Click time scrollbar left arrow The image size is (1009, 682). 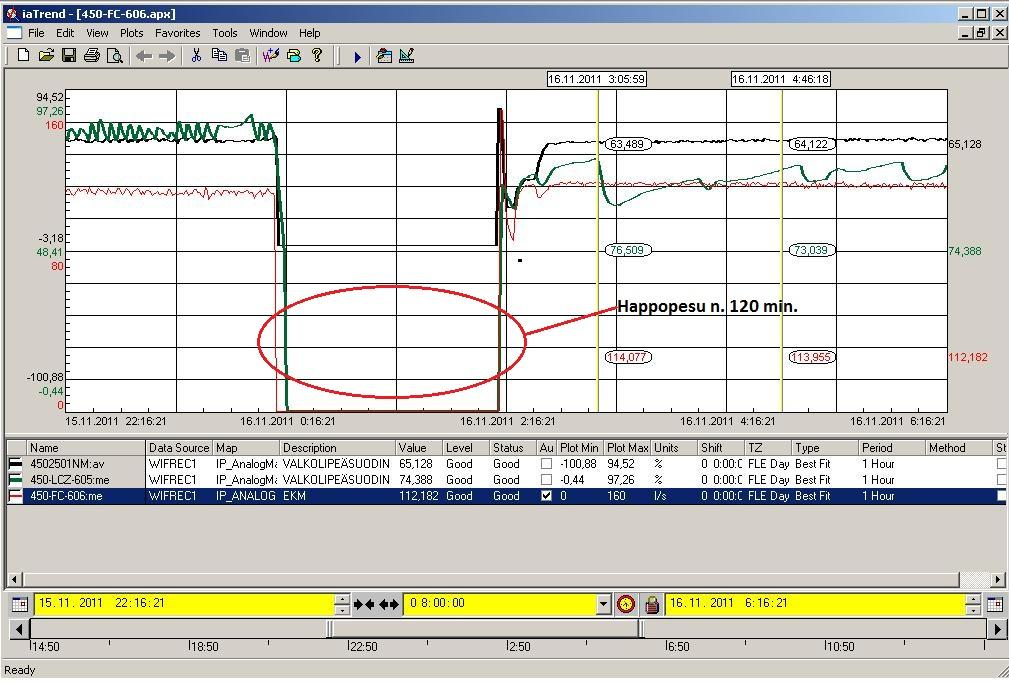19,629
